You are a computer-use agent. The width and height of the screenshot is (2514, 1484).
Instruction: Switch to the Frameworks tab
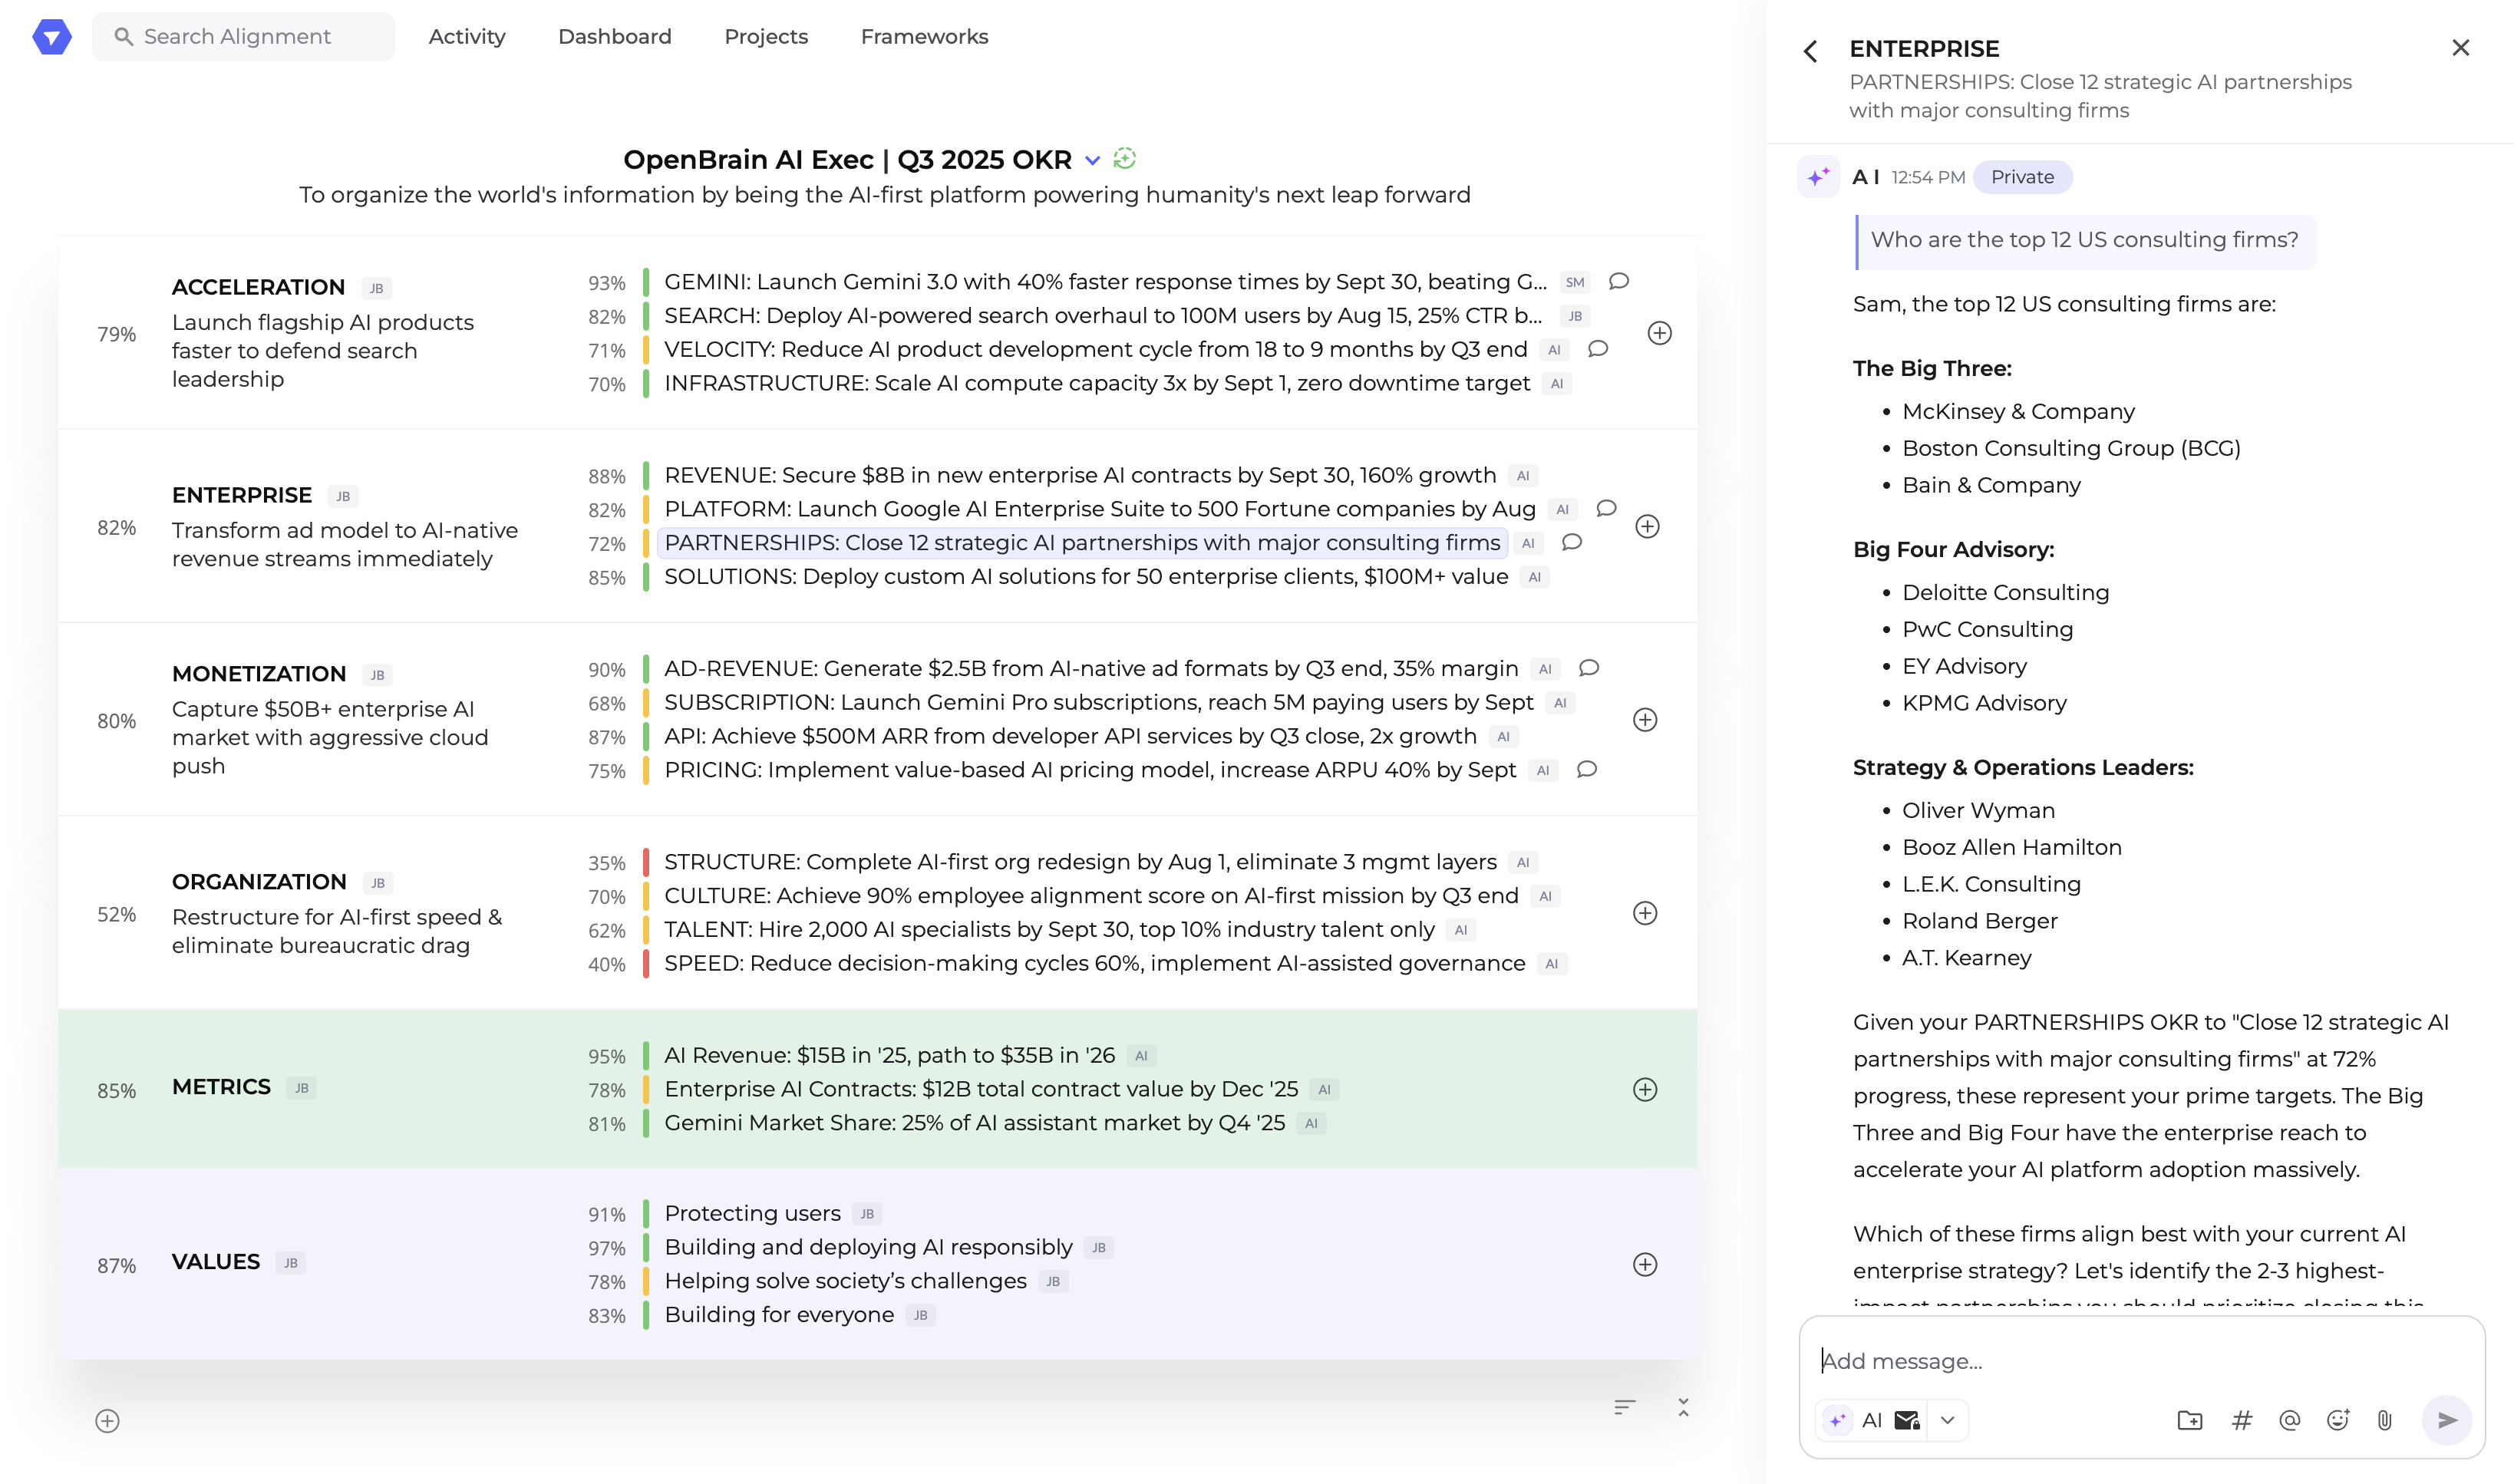click(924, 37)
